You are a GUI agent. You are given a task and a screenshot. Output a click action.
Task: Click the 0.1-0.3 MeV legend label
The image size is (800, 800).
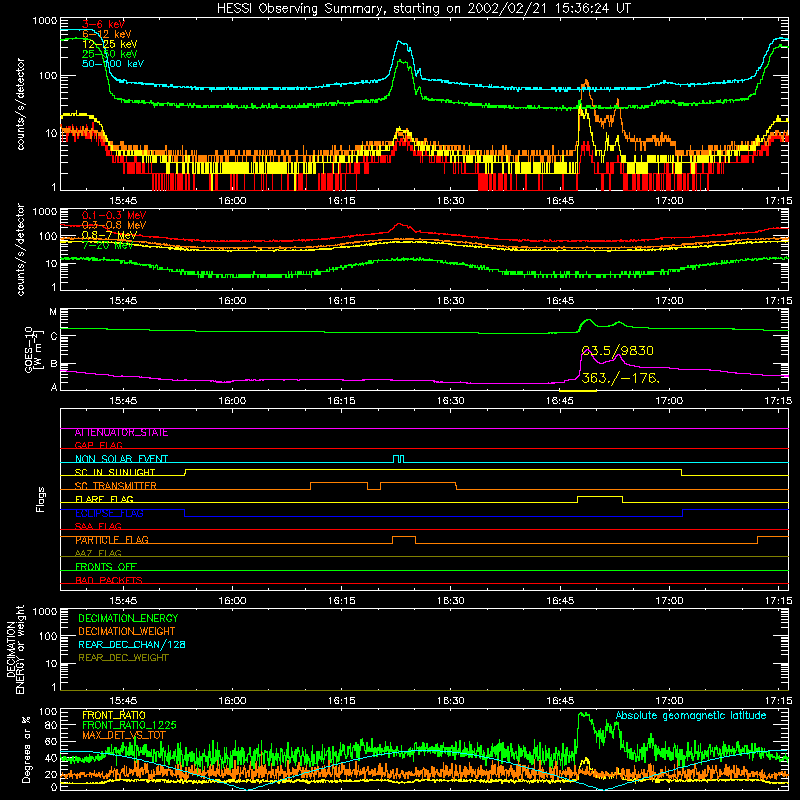click(x=114, y=215)
